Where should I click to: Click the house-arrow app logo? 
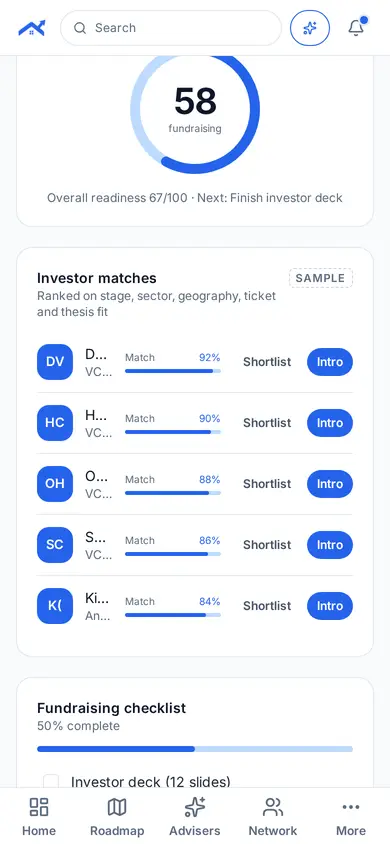tap(32, 28)
